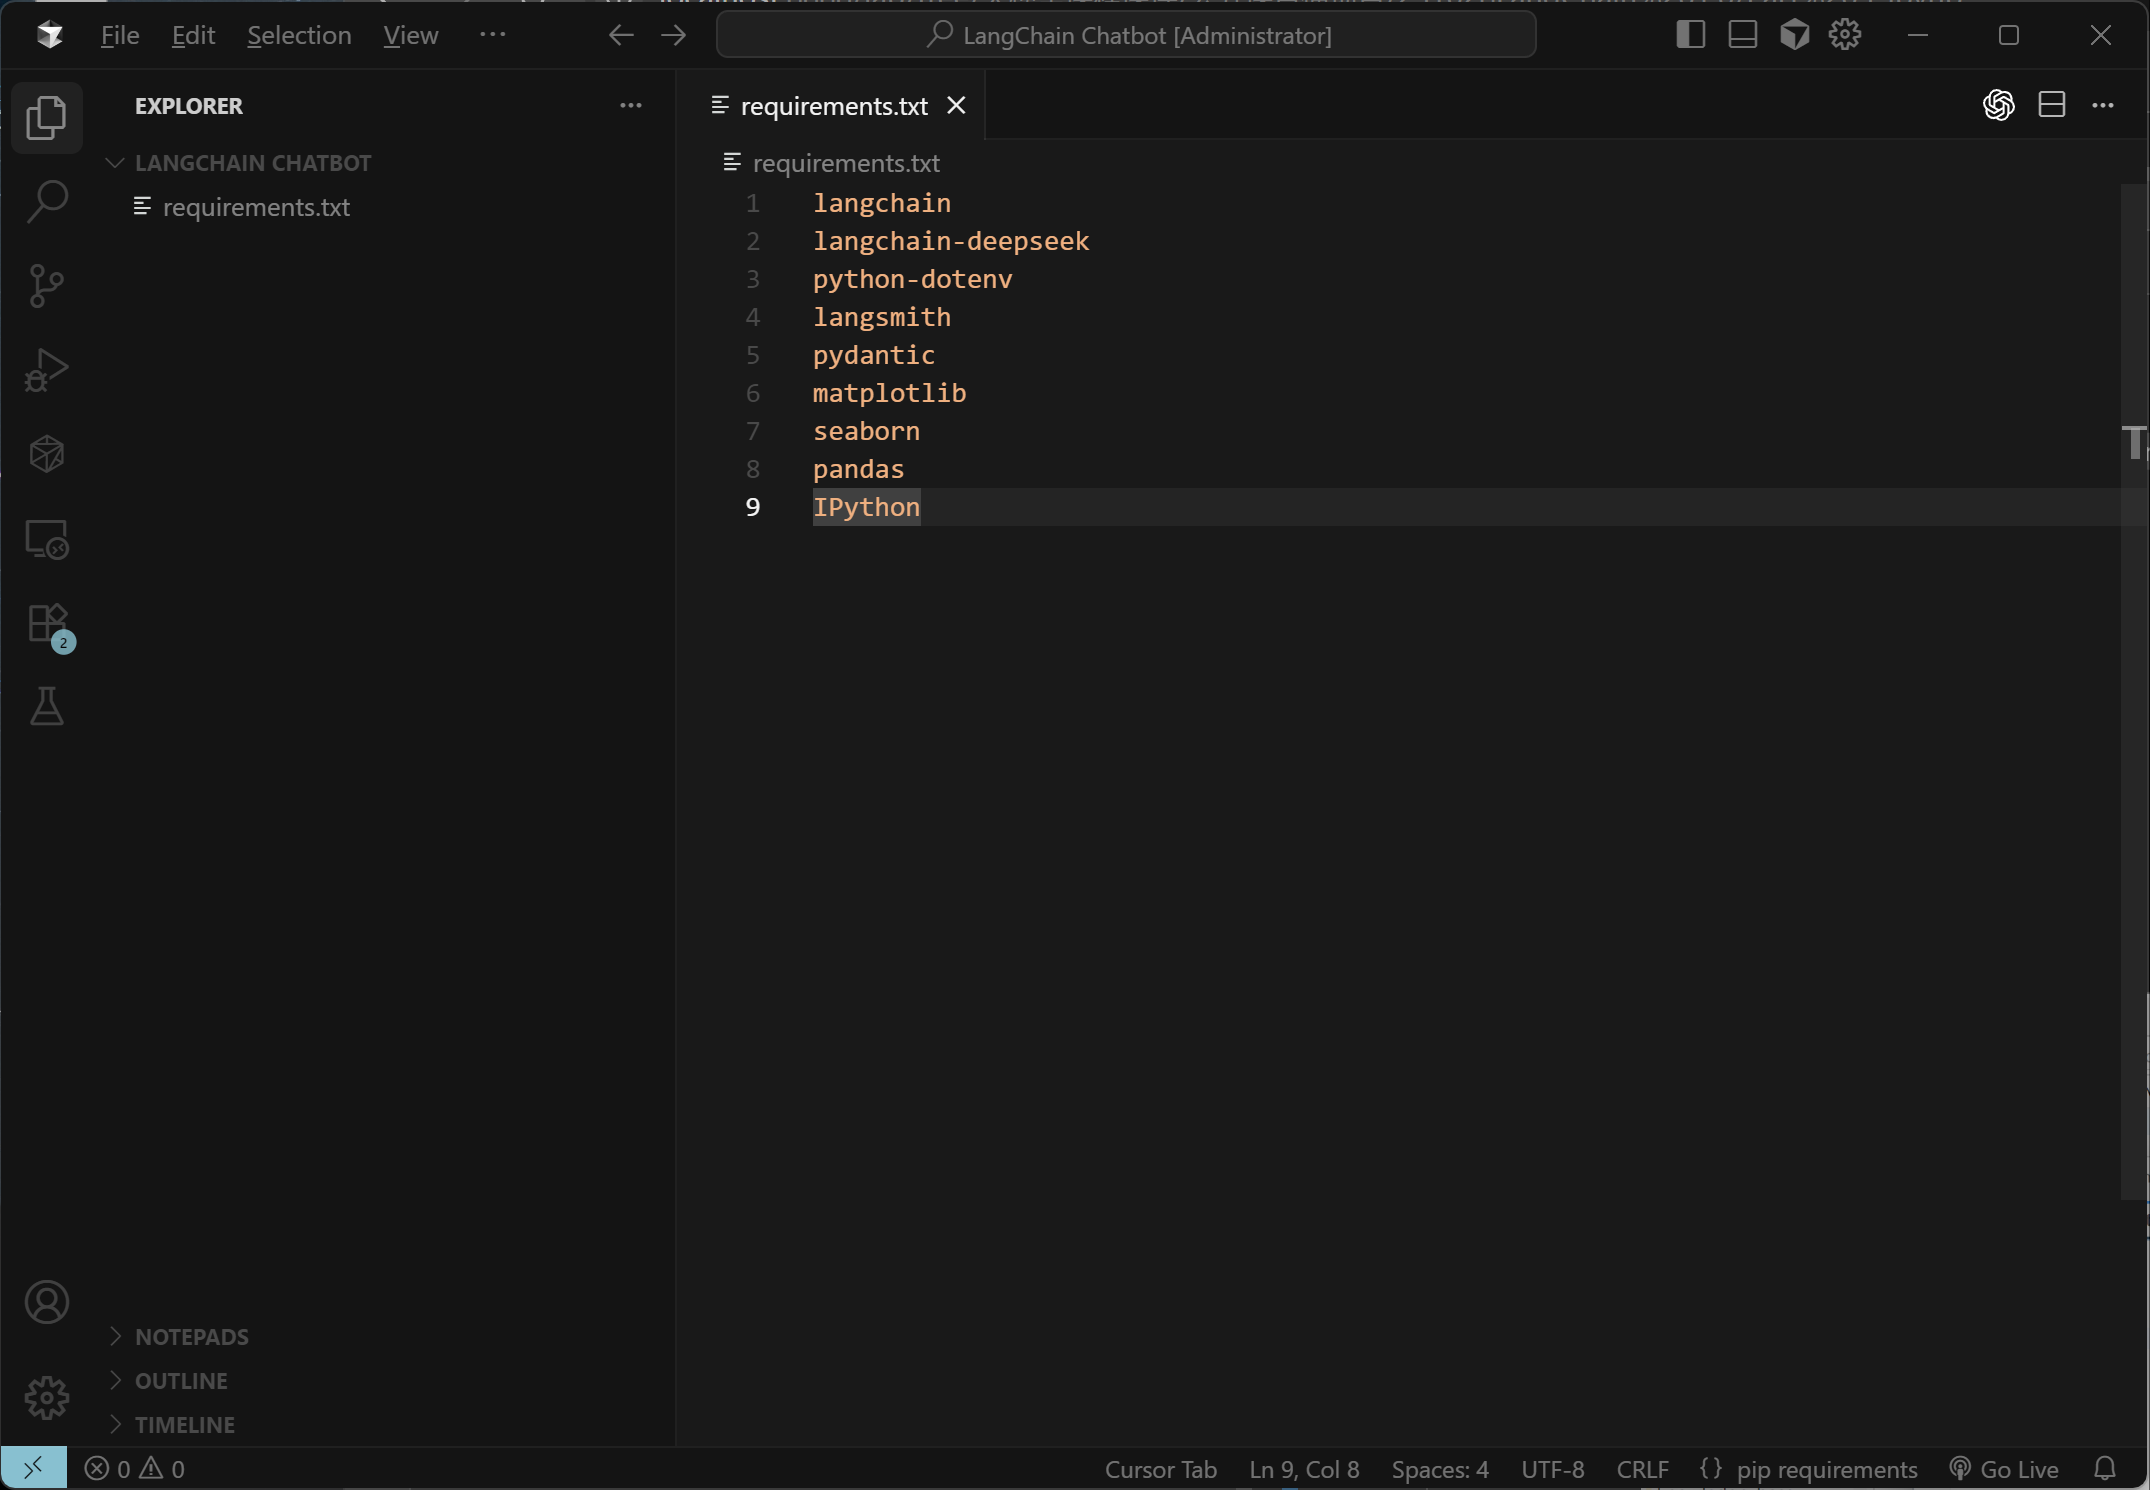The width and height of the screenshot is (2150, 1490).
Task: Open the Selection menu
Action: pyautogui.click(x=299, y=35)
